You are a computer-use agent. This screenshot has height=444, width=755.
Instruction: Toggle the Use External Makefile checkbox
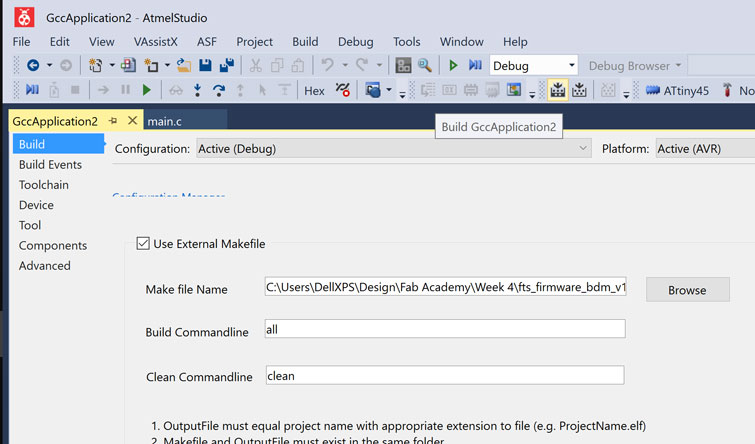[x=143, y=243]
